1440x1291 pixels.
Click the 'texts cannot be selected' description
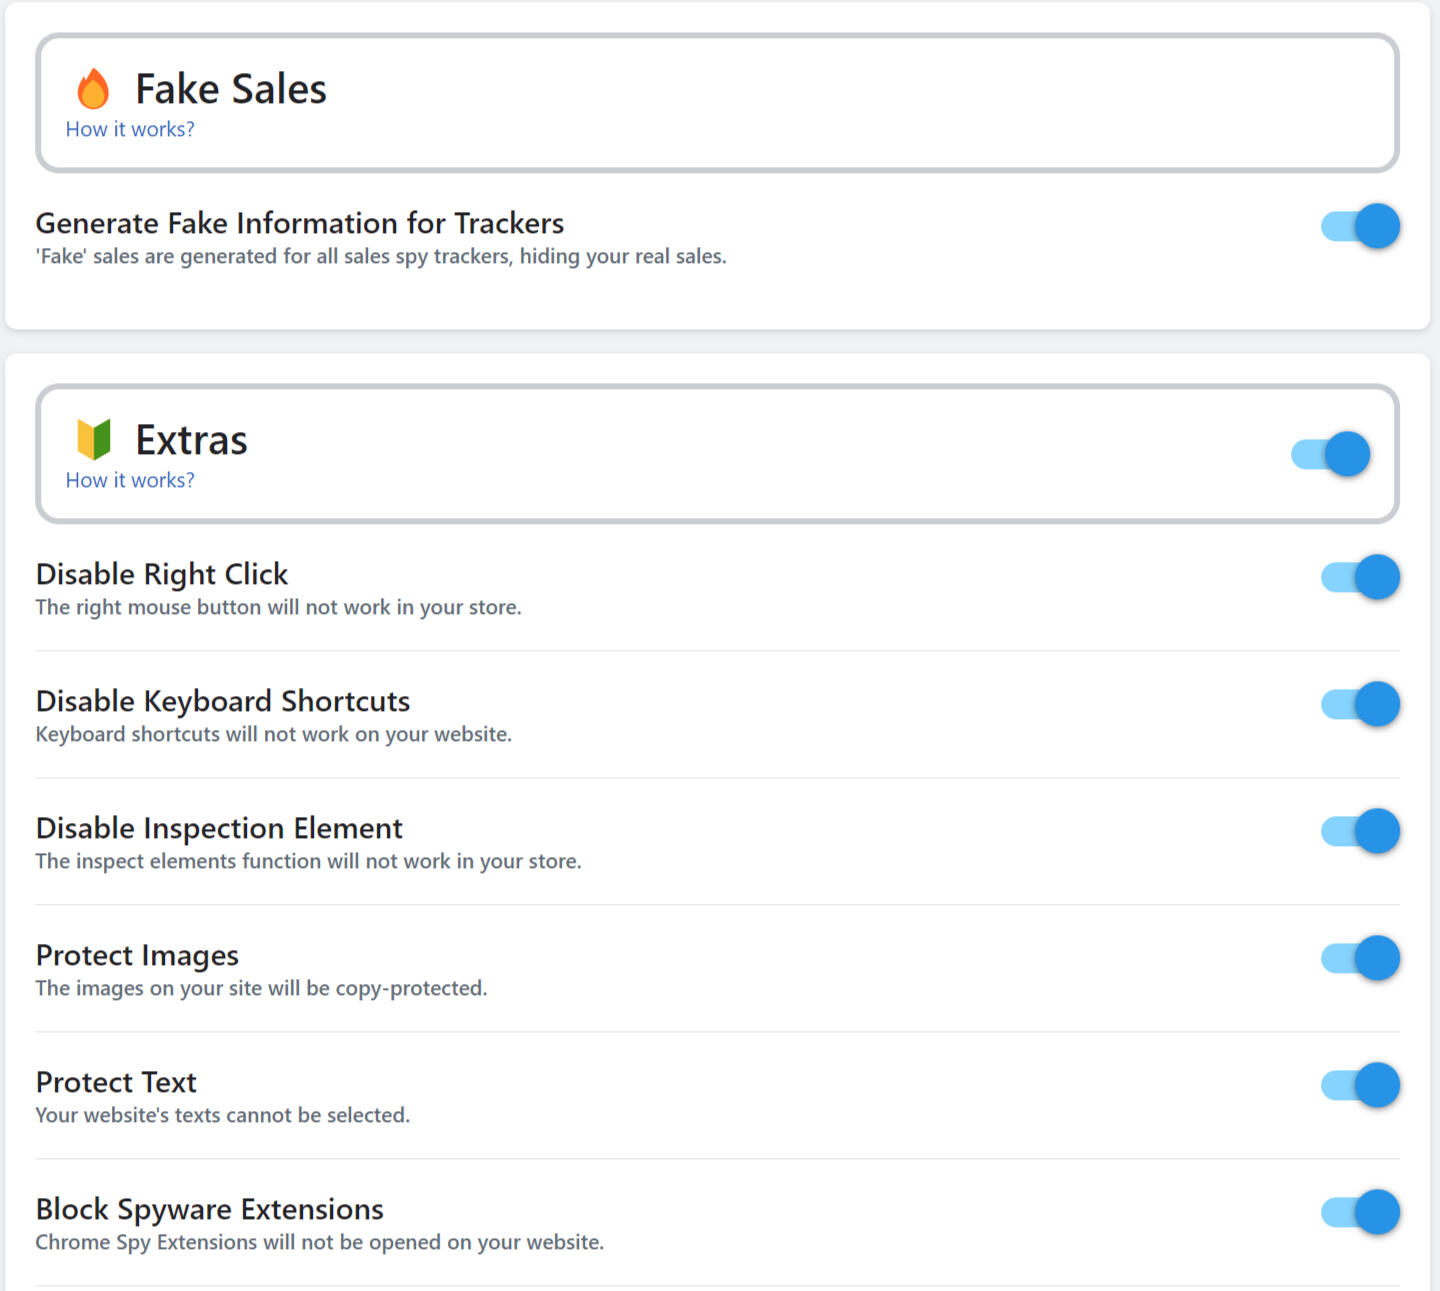tap(223, 1115)
